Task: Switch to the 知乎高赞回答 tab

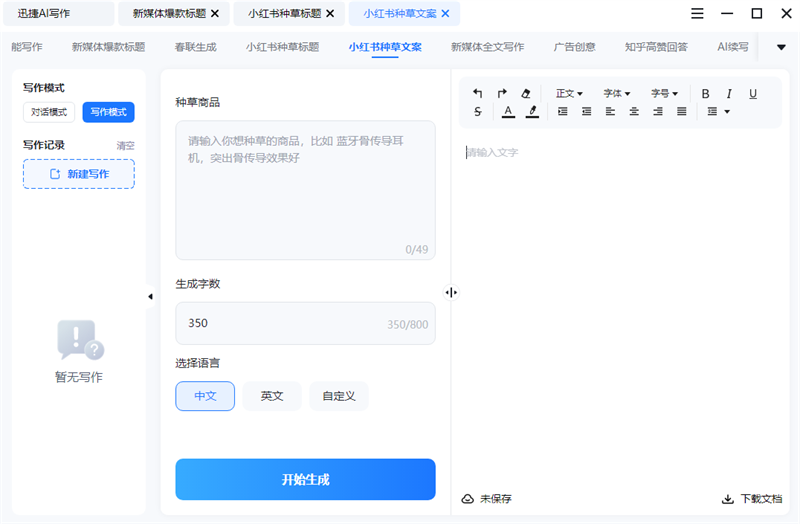Action: [656, 47]
